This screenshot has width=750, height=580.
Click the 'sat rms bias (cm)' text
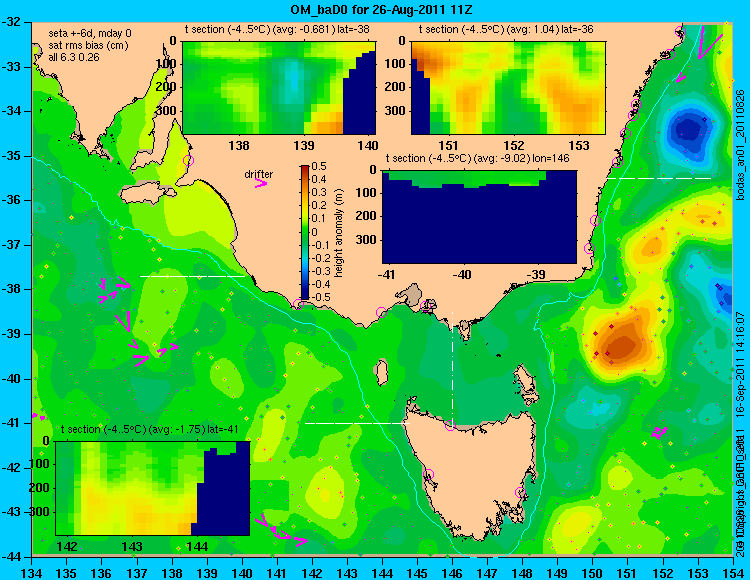[87, 46]
